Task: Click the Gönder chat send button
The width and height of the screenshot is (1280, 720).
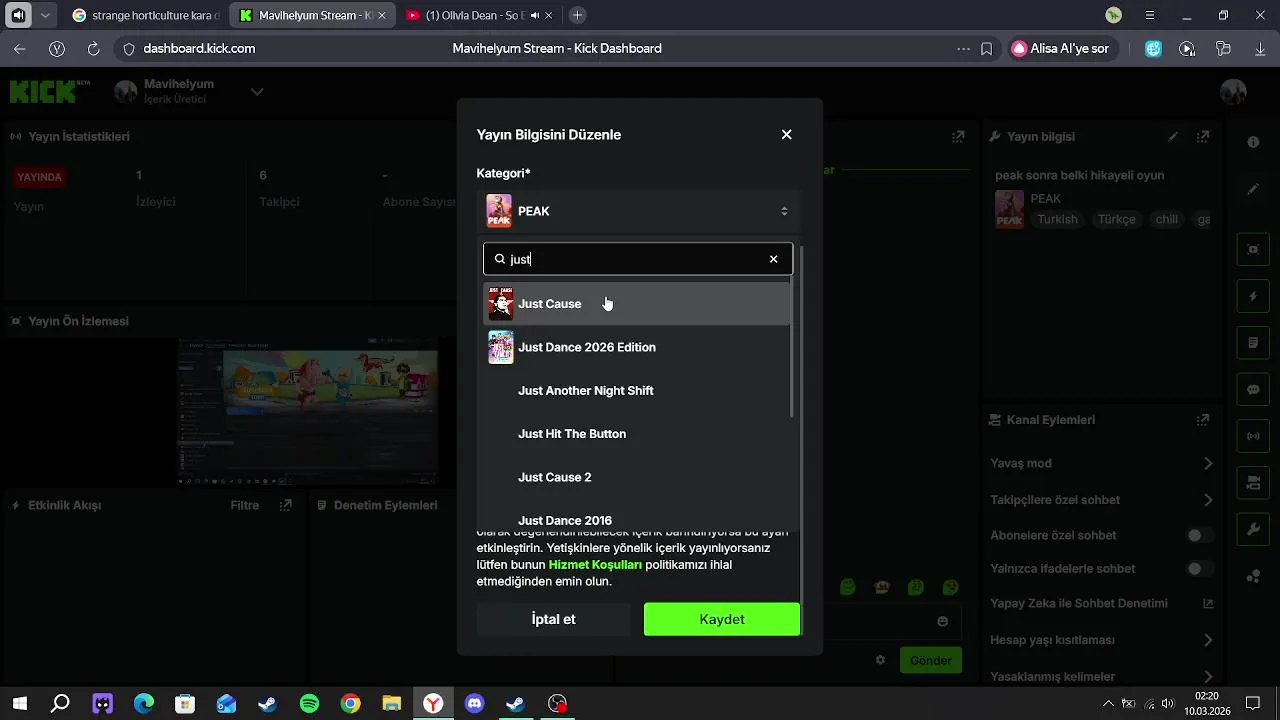Action: click(x=930, y=660)
